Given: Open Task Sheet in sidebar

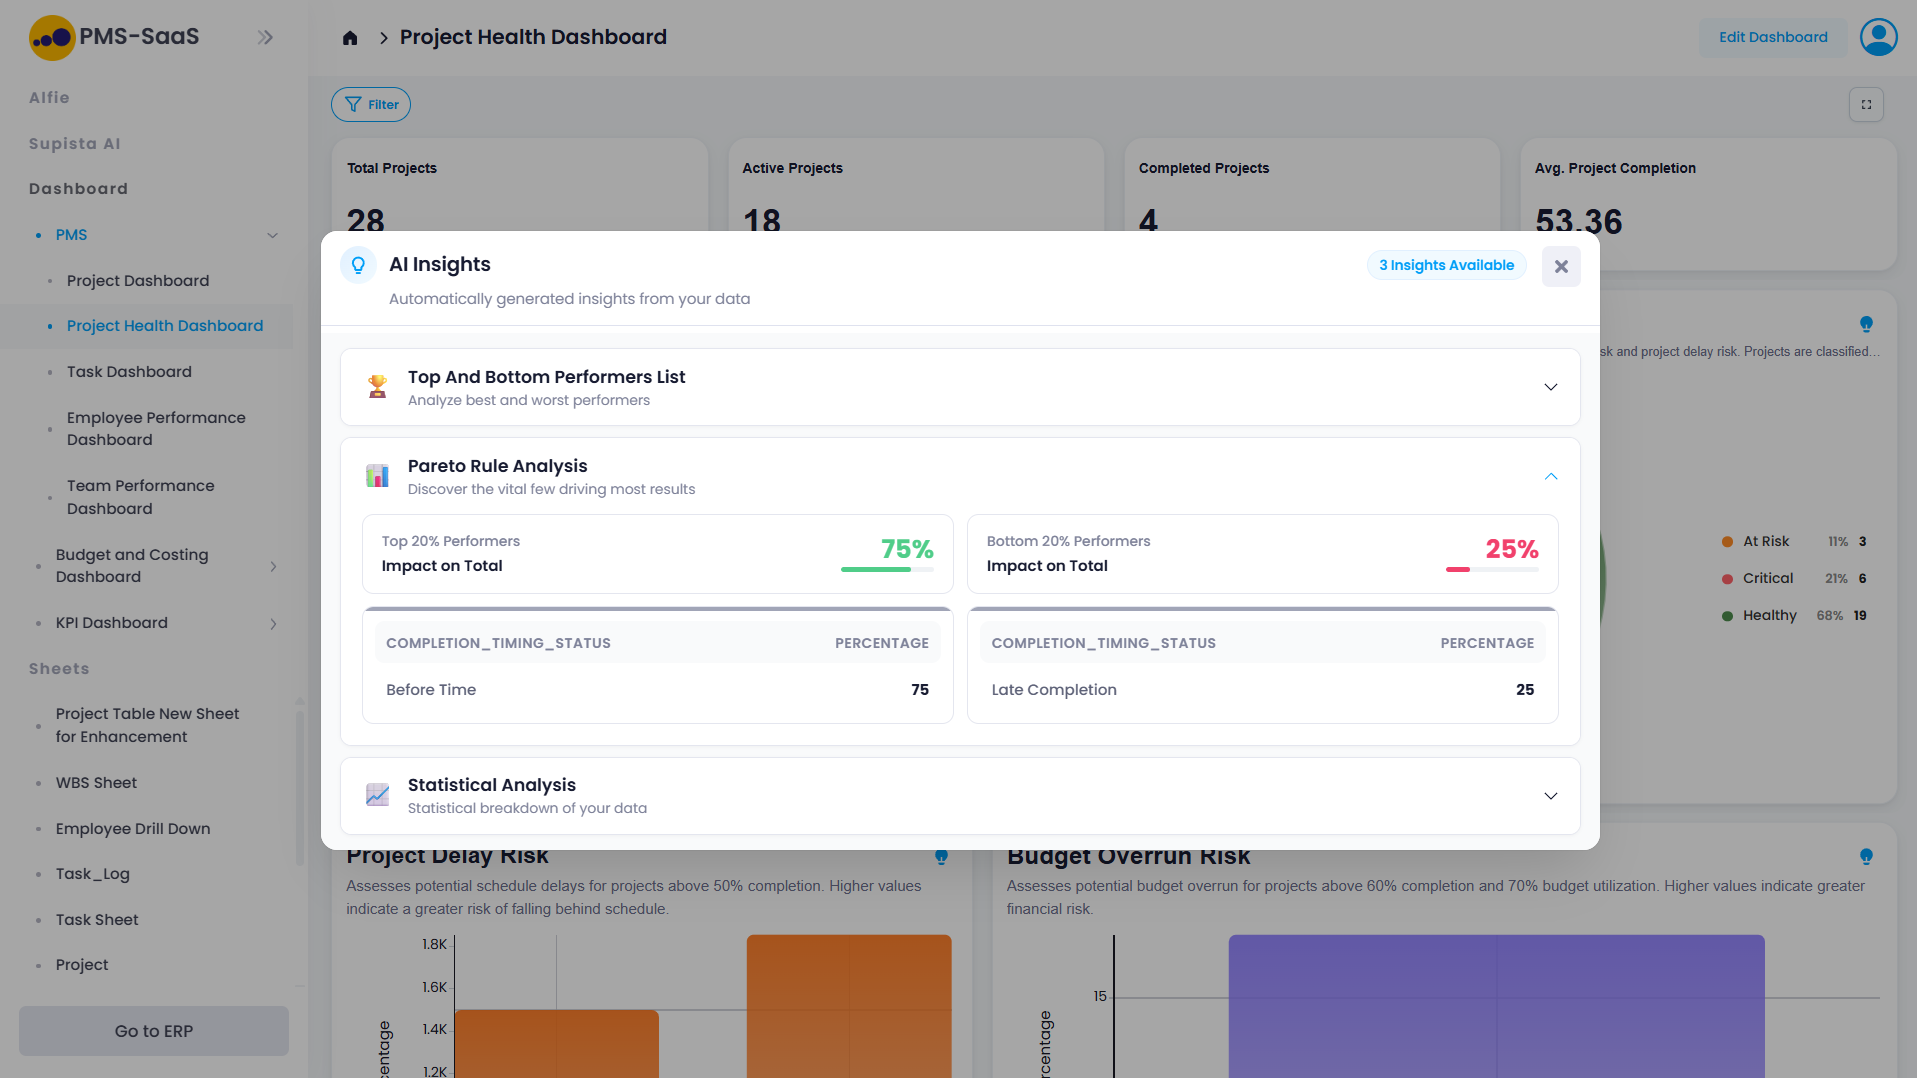Looking at the screenshot, I should [x=97, y=920].
